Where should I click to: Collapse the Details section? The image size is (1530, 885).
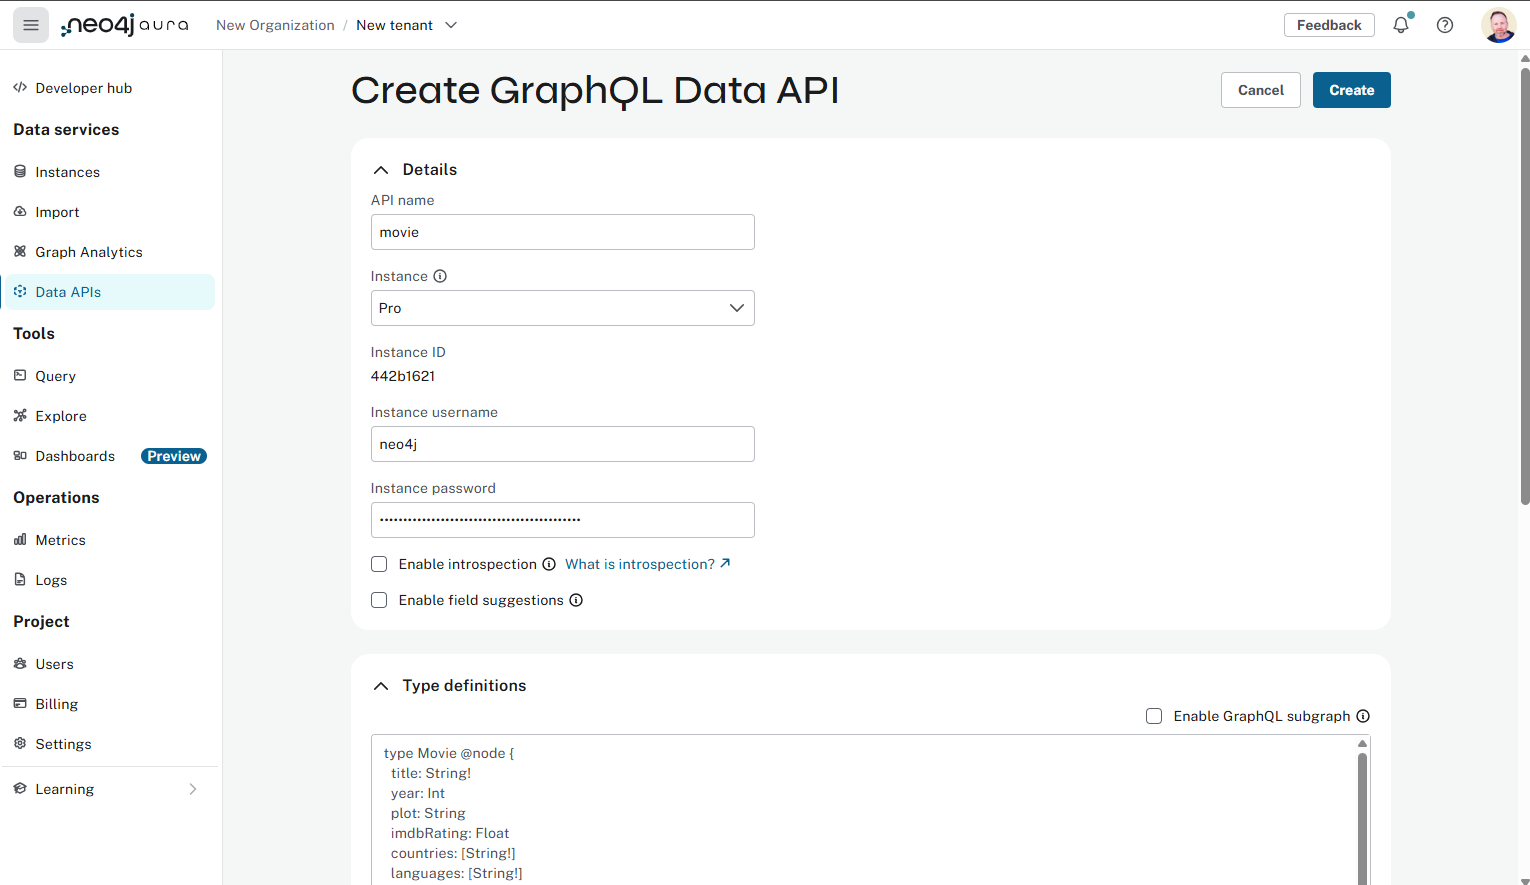click(x=381, y=170)
